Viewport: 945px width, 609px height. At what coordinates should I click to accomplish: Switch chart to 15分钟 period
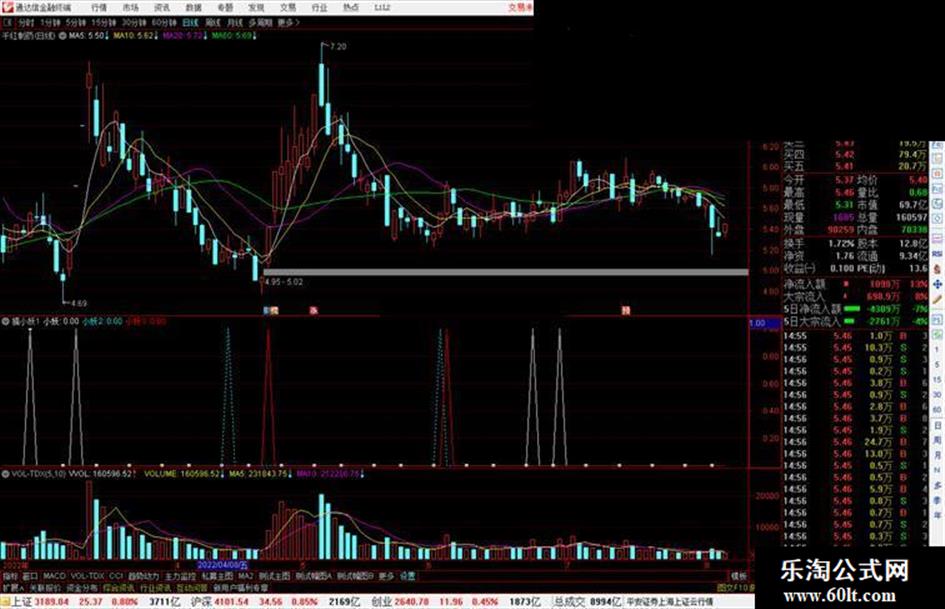(104, 22)
